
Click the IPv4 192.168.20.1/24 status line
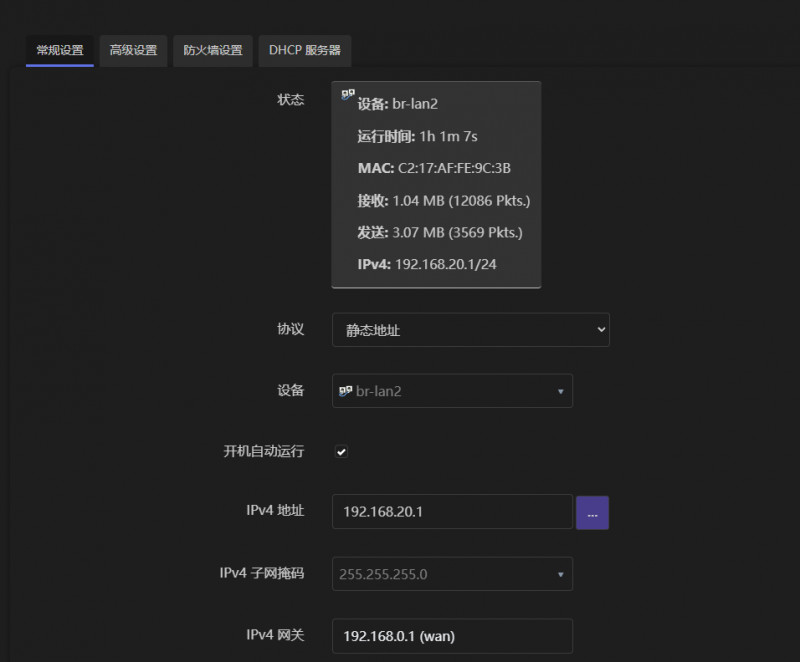click(x=427, y=264)
